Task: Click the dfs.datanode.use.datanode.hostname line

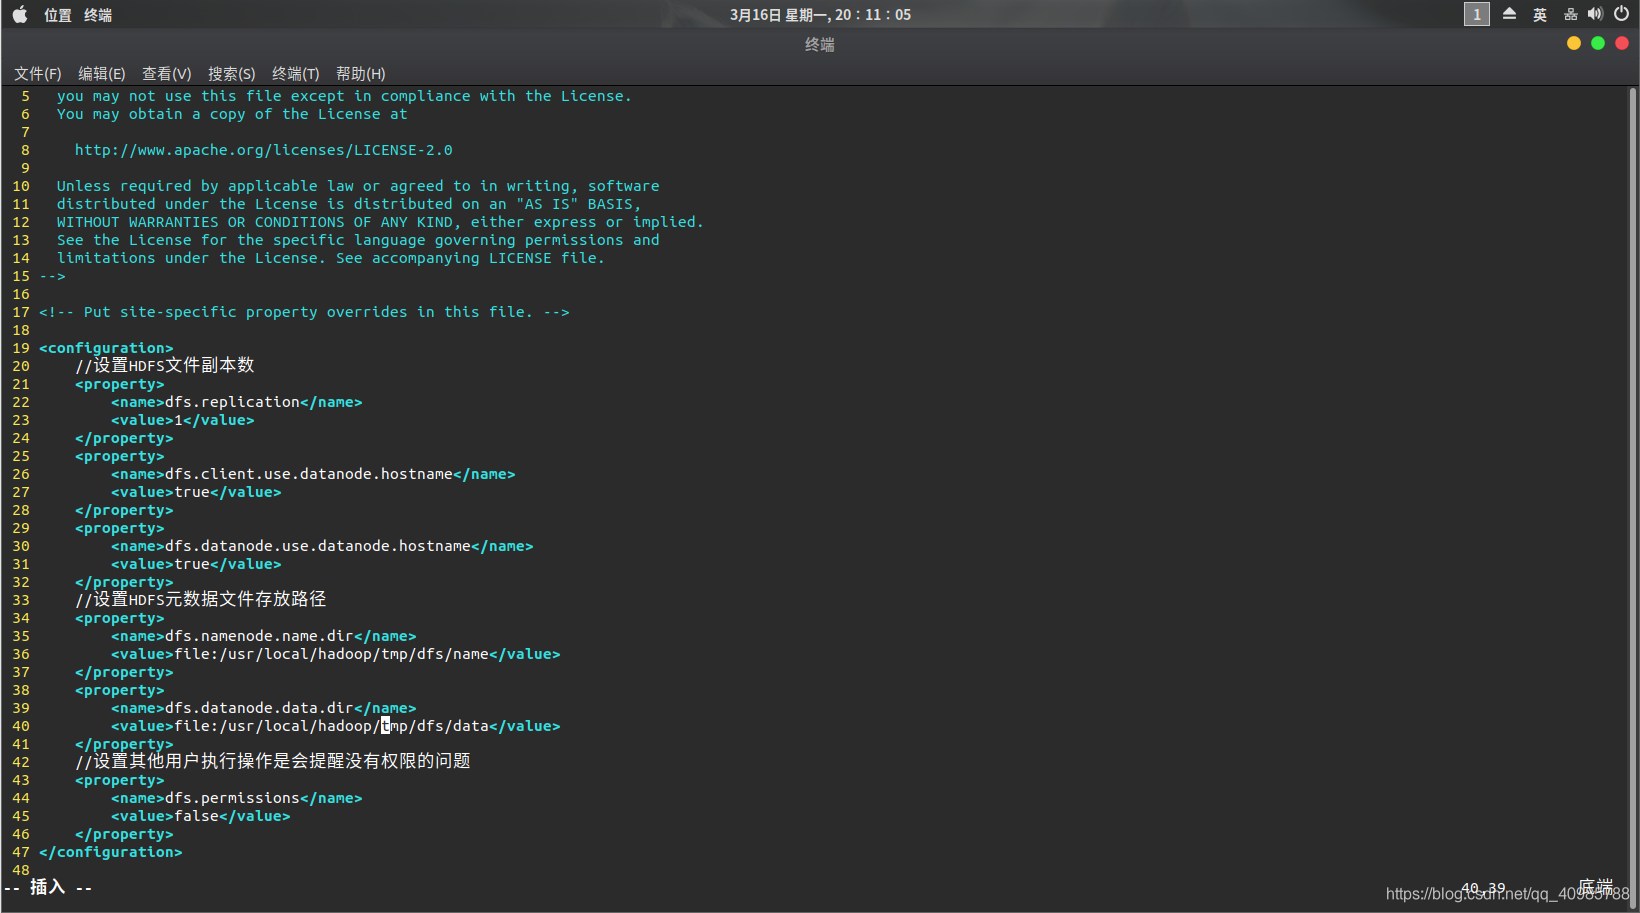Action: tap(322, 546)
